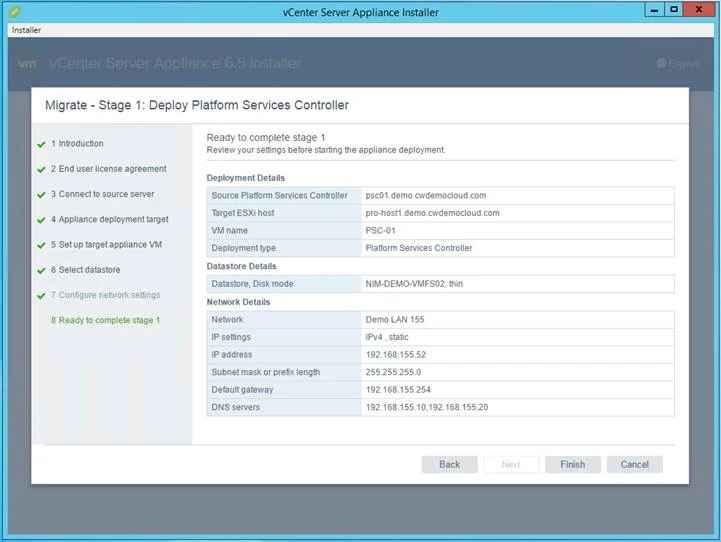
Task: Click the Deployment type value Platform Services Controller
Action: (419, 248)
